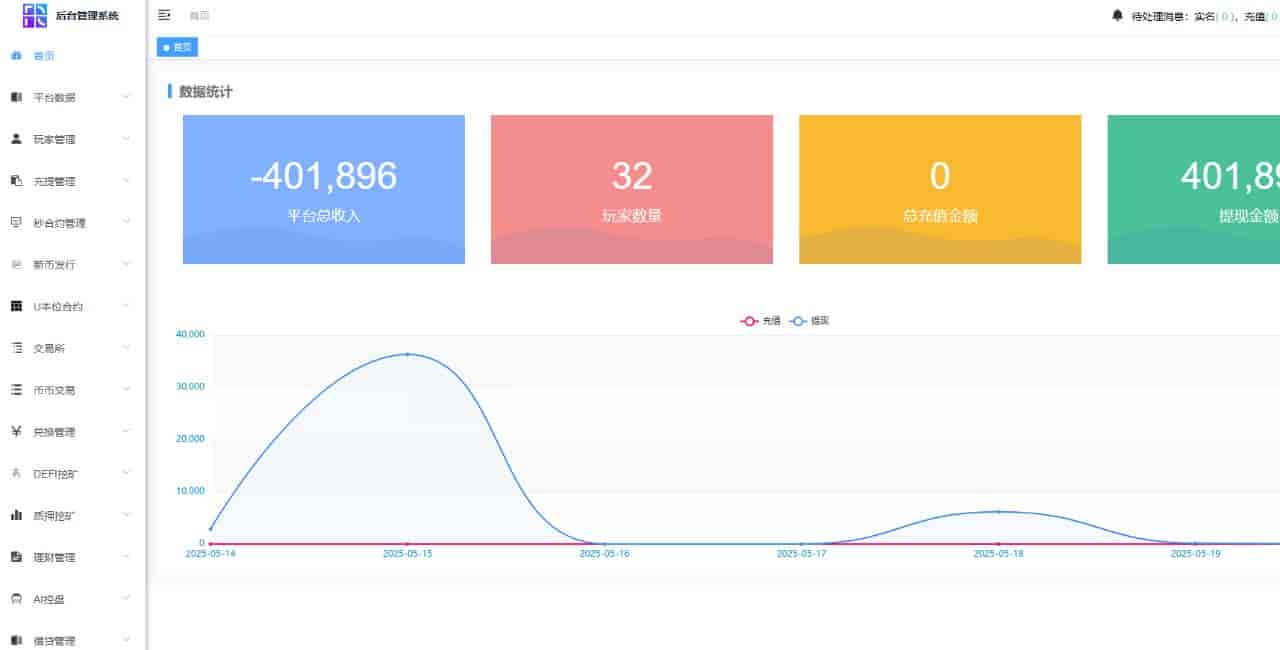The image size is (1280, 650).
Task: Expand the 秒合约管理 menu chevron
Action: coord(126,223)
